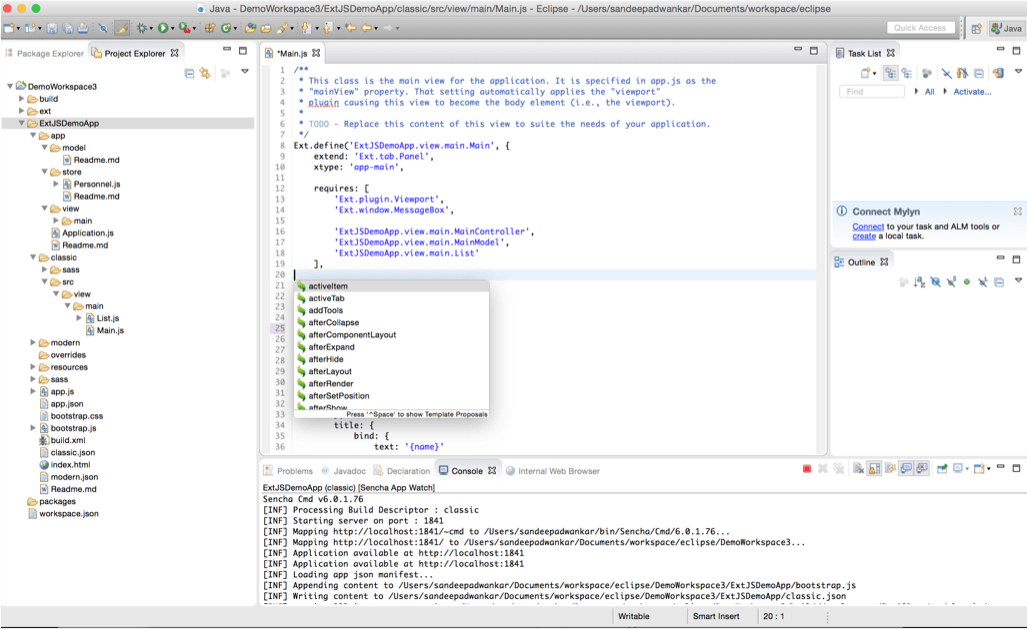The height and width of the screenshot is (629, 1027).
Task: Toggle the Categorized view in Task List
Action: pyautogui.click(x=890, y=73)
